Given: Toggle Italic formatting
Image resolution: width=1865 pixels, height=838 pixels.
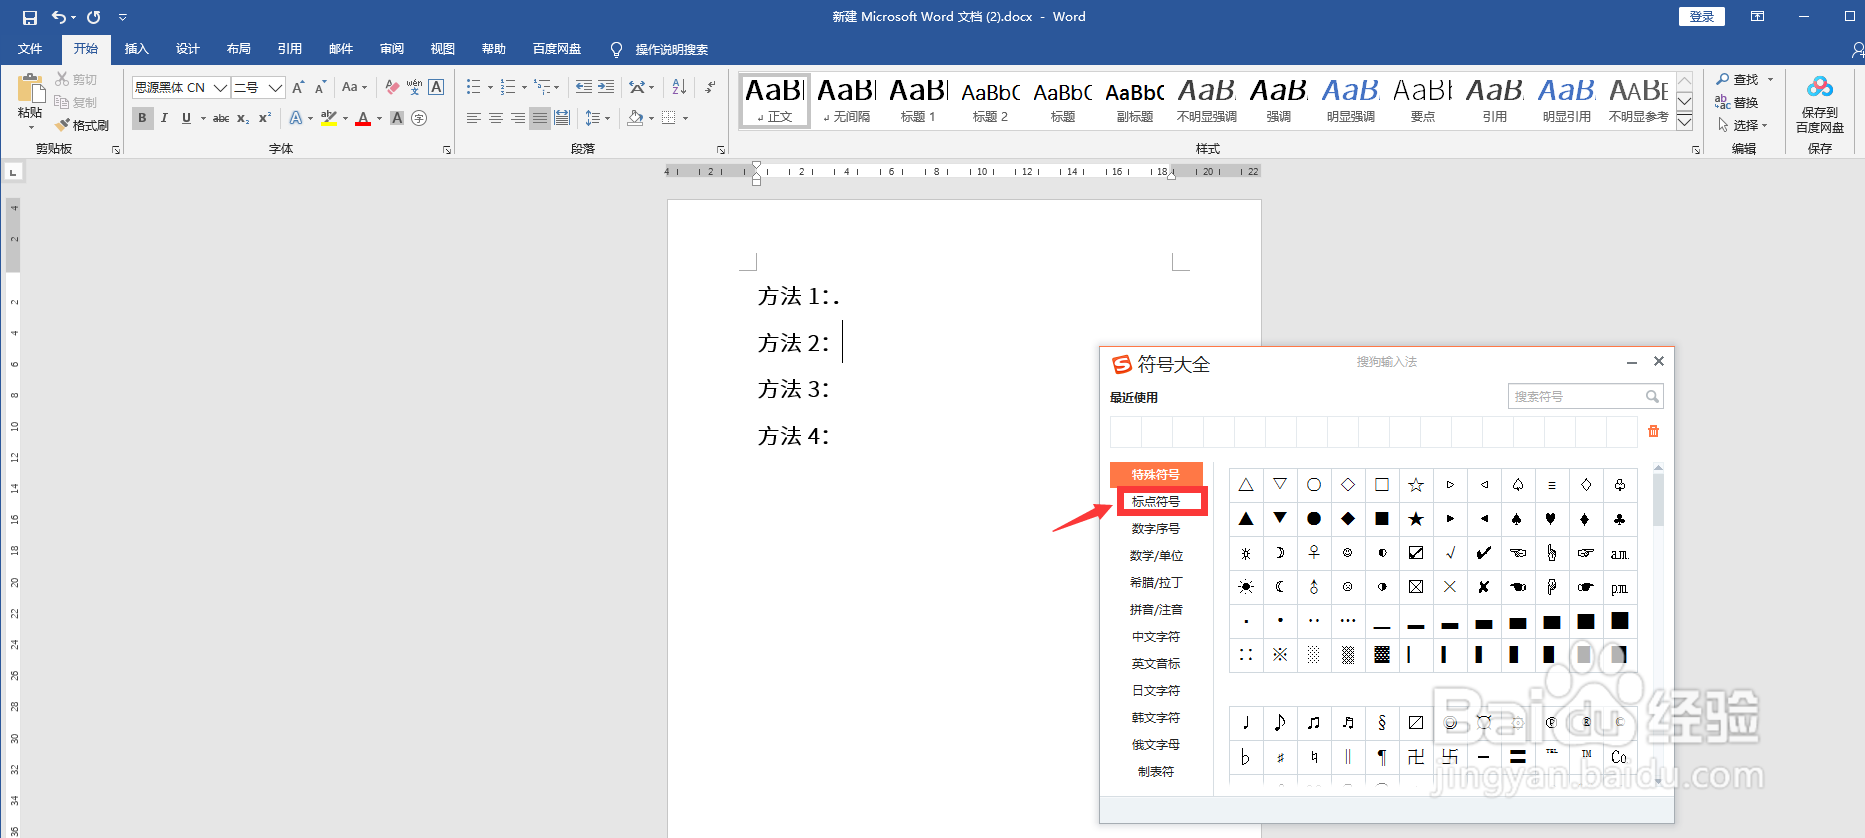Looking at the screenshot, I should click(x=164, y=118).
